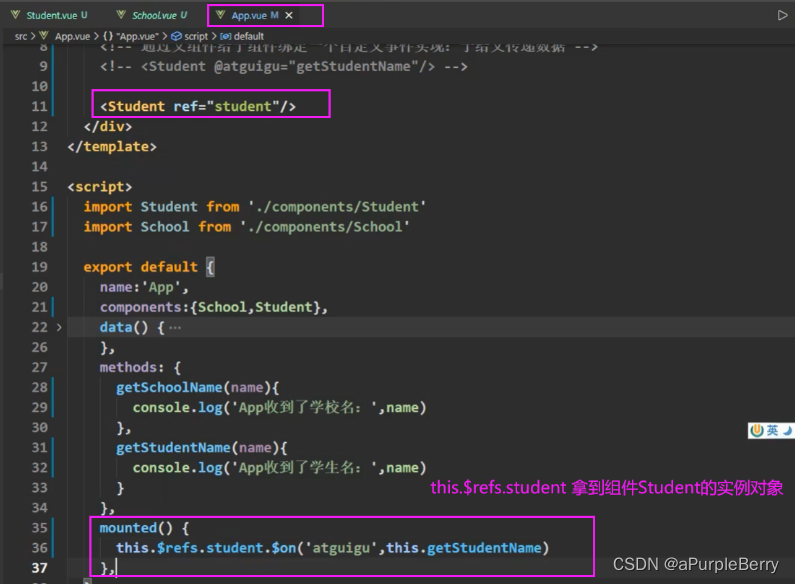This screenshot has width=795, height=584.
Task: Click the getSchoolName(name) method name
Action: (169, 388)
